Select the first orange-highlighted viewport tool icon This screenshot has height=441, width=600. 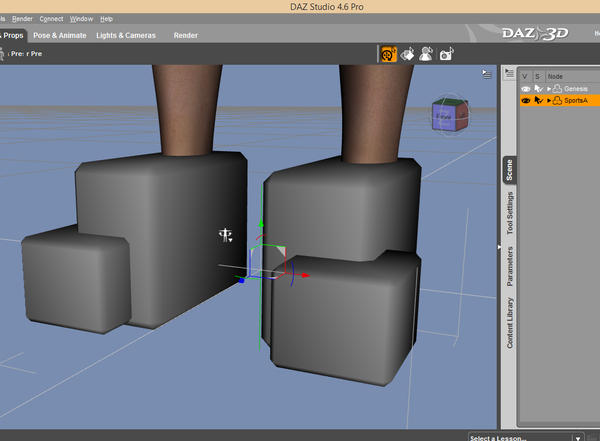[387, 55]
